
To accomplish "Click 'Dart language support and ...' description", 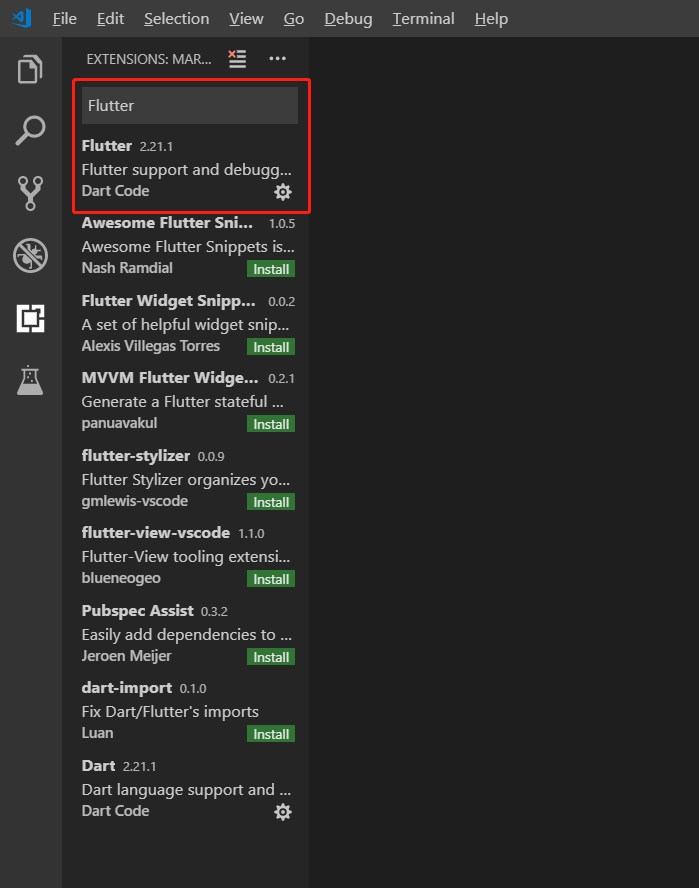I will 186,790.
